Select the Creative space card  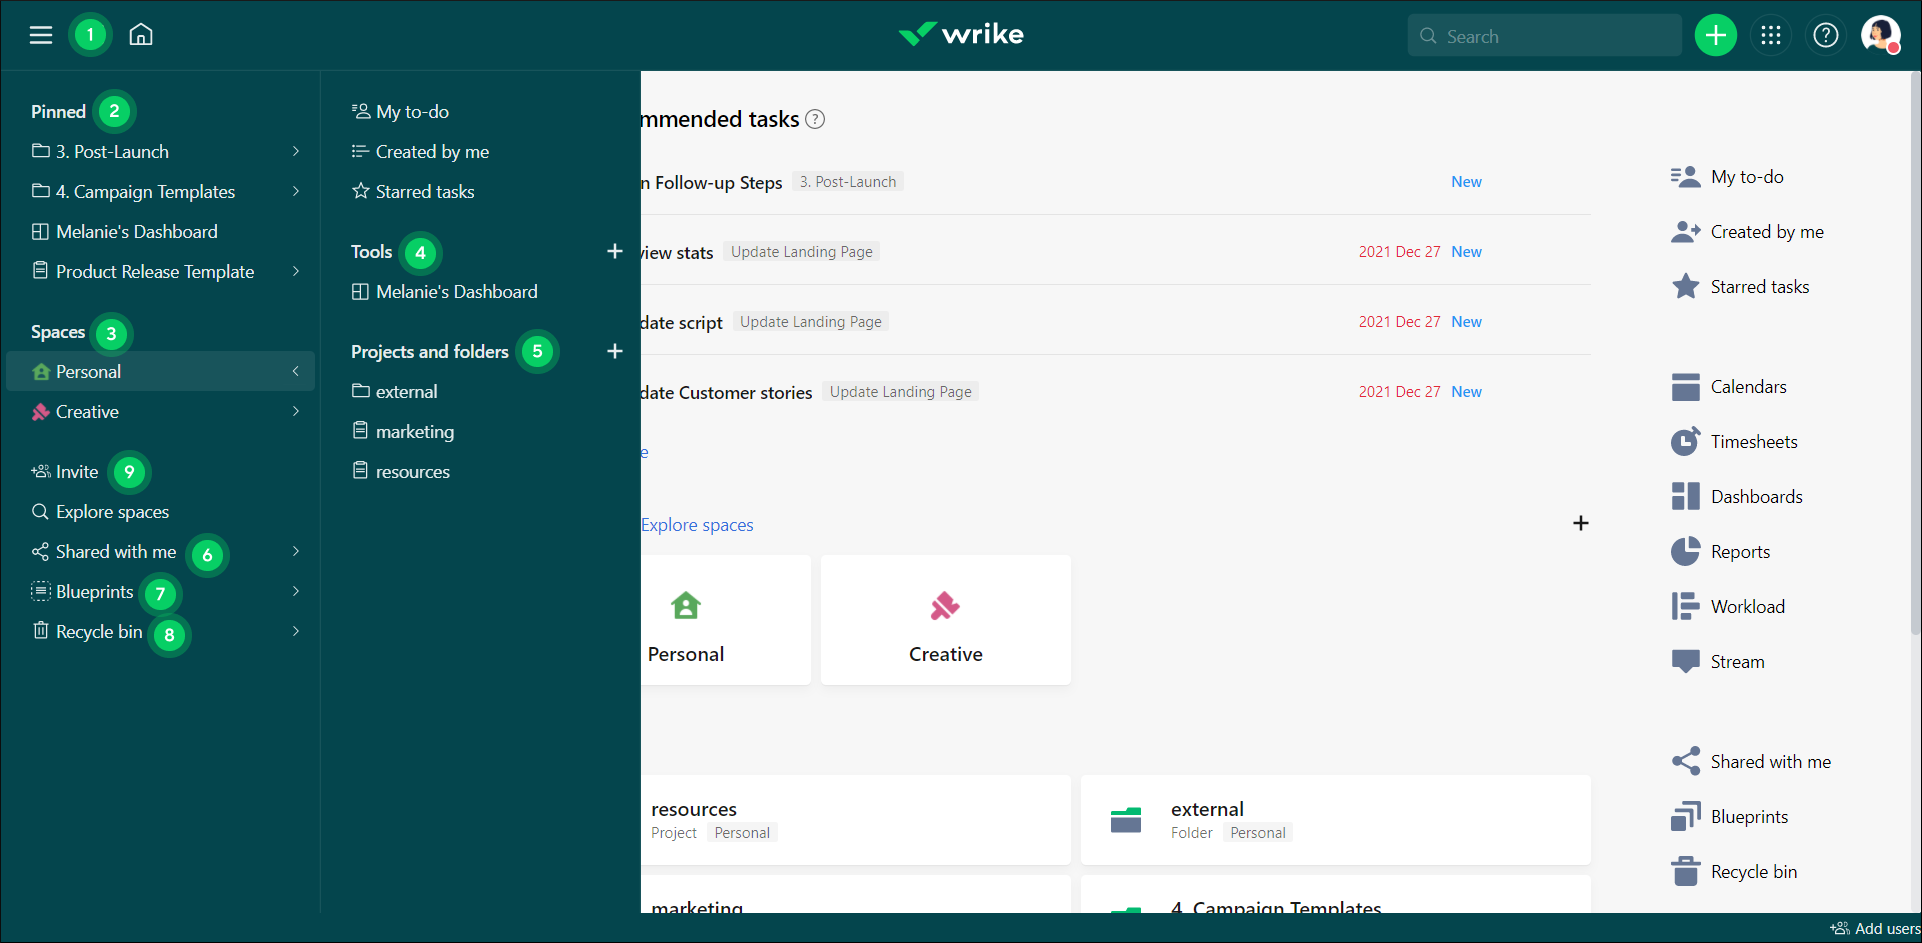click(945, 620)
